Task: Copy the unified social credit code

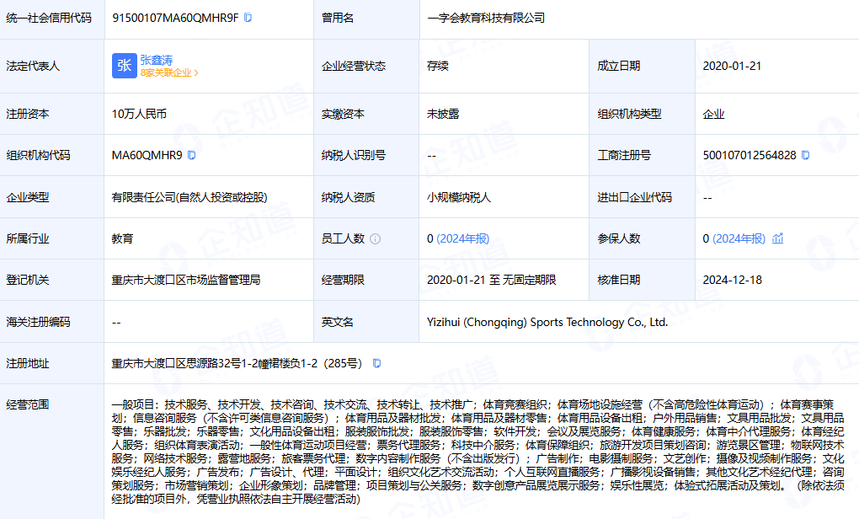Action: 248,17
